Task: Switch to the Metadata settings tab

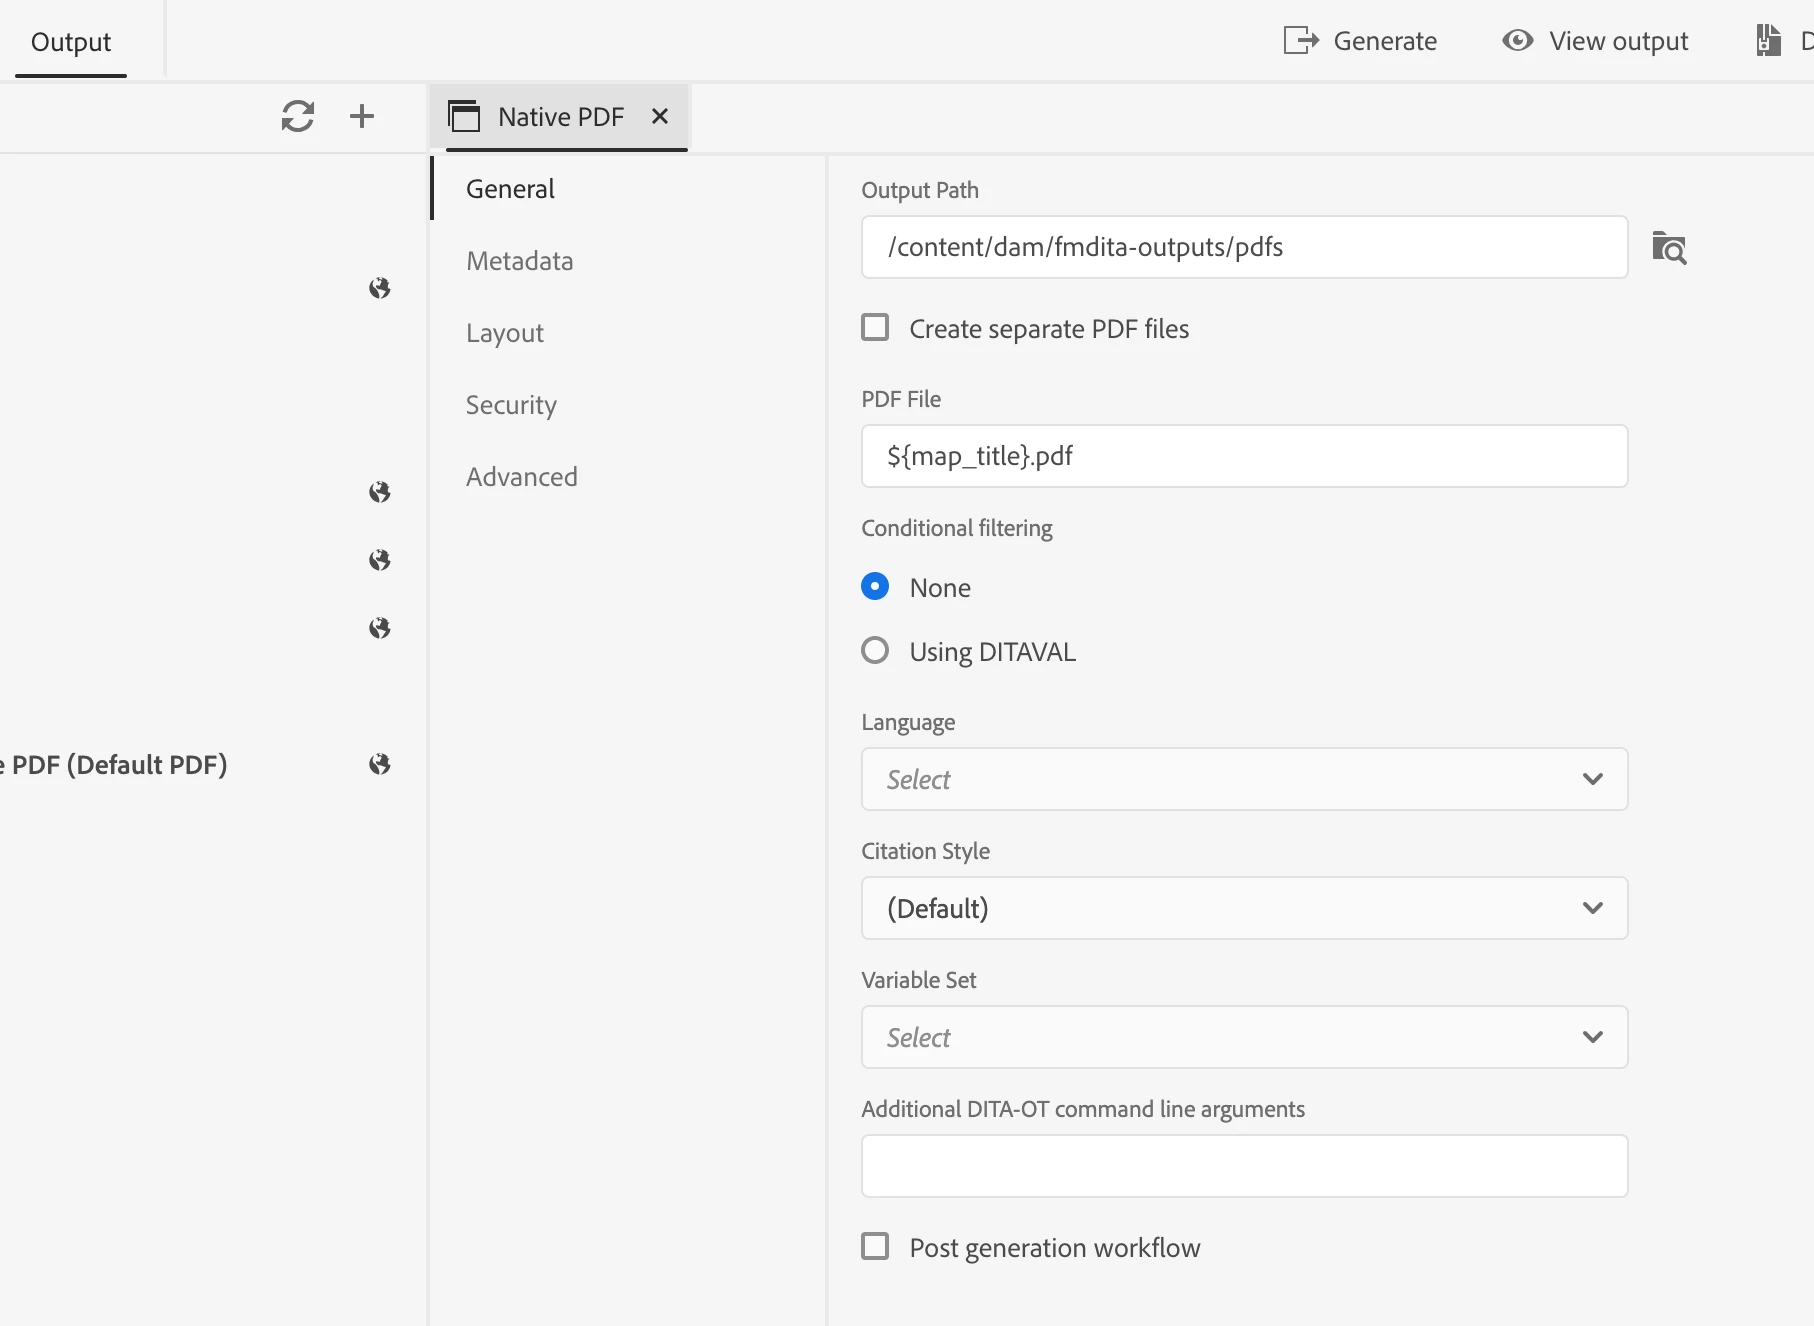Action: point(520,261)
